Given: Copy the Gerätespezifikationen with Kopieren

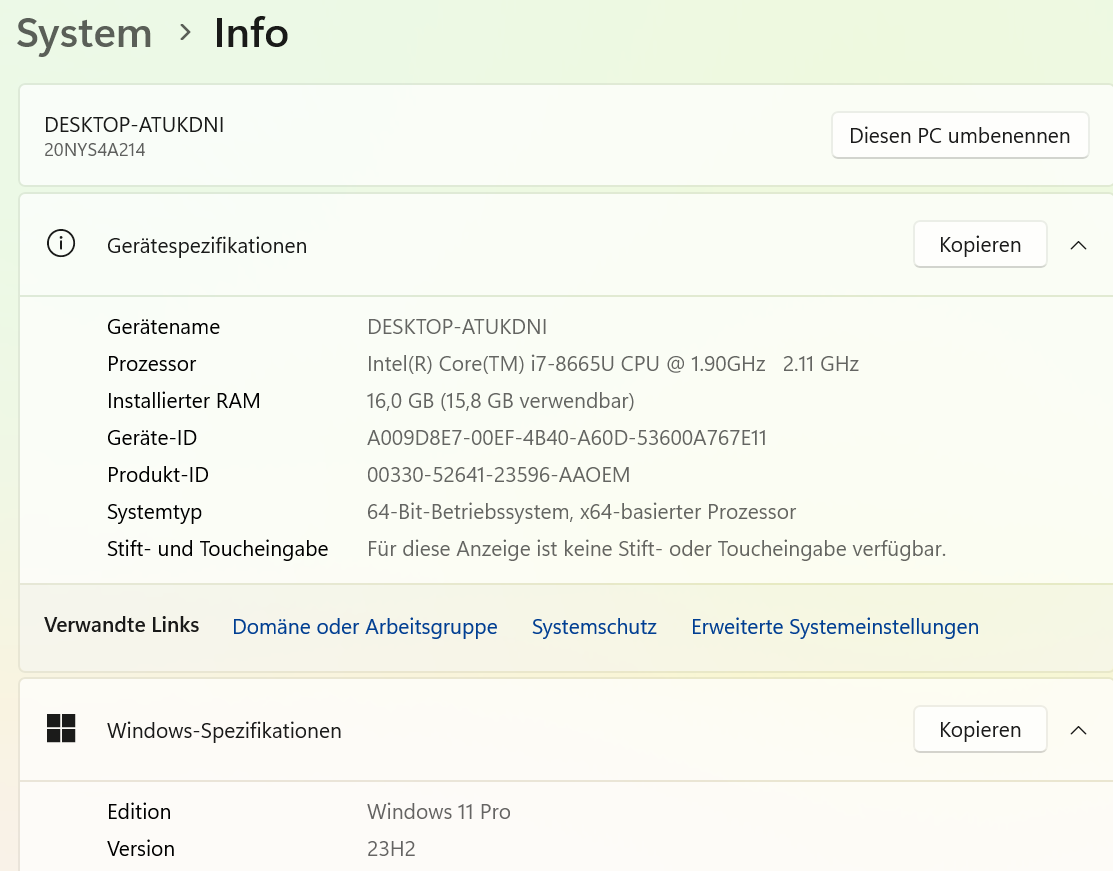Looking at the screenshot, I should click(x=980, y=244).
